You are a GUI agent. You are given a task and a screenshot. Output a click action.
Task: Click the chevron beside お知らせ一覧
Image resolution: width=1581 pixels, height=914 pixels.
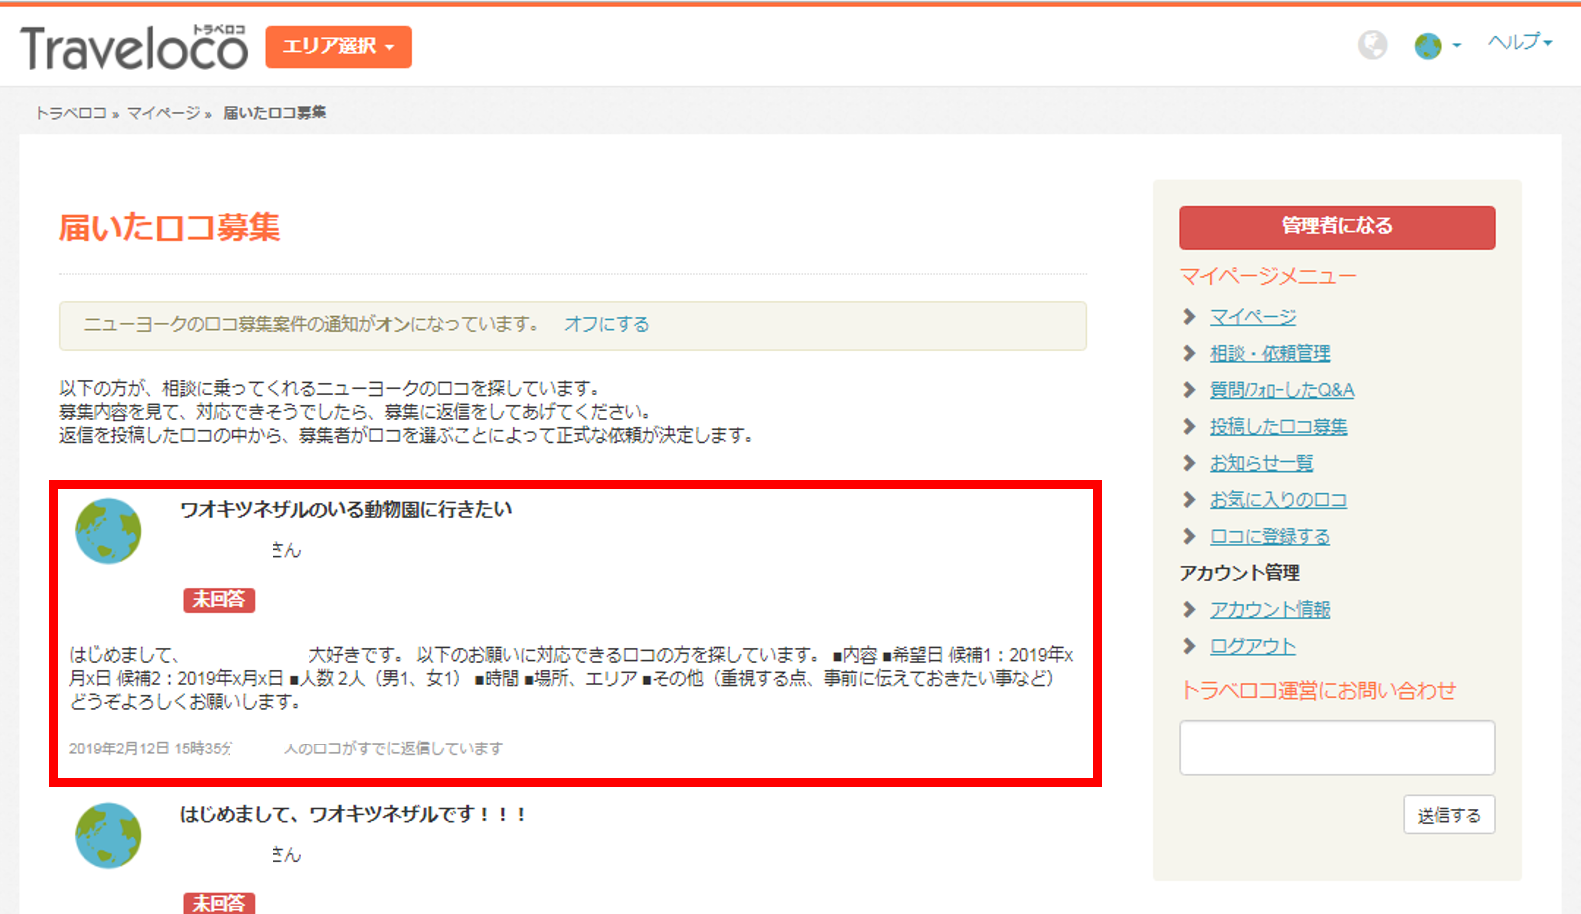pyautogui.click(x=1189, y=463)
